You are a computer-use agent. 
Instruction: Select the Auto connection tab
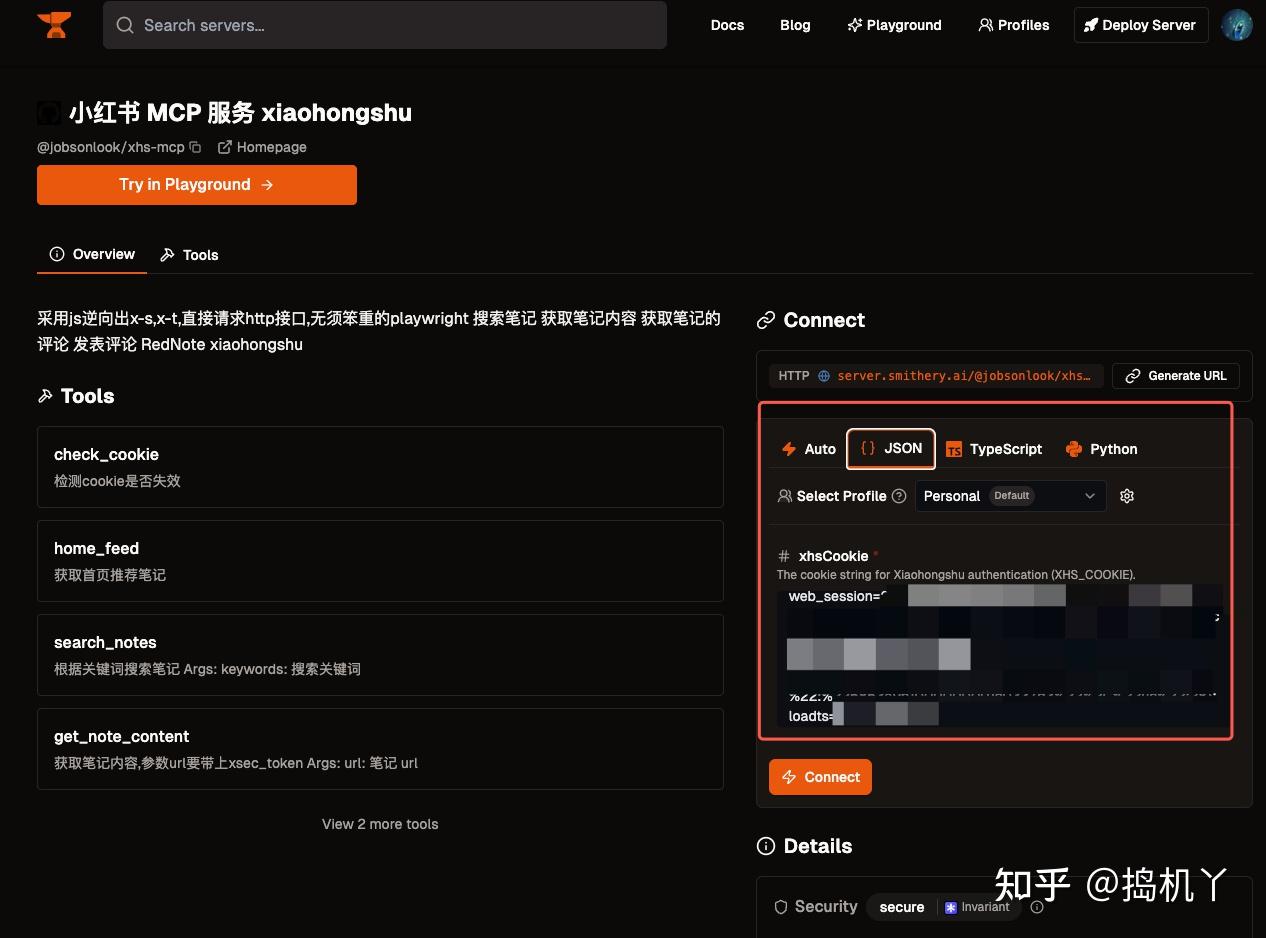point(808,449)
